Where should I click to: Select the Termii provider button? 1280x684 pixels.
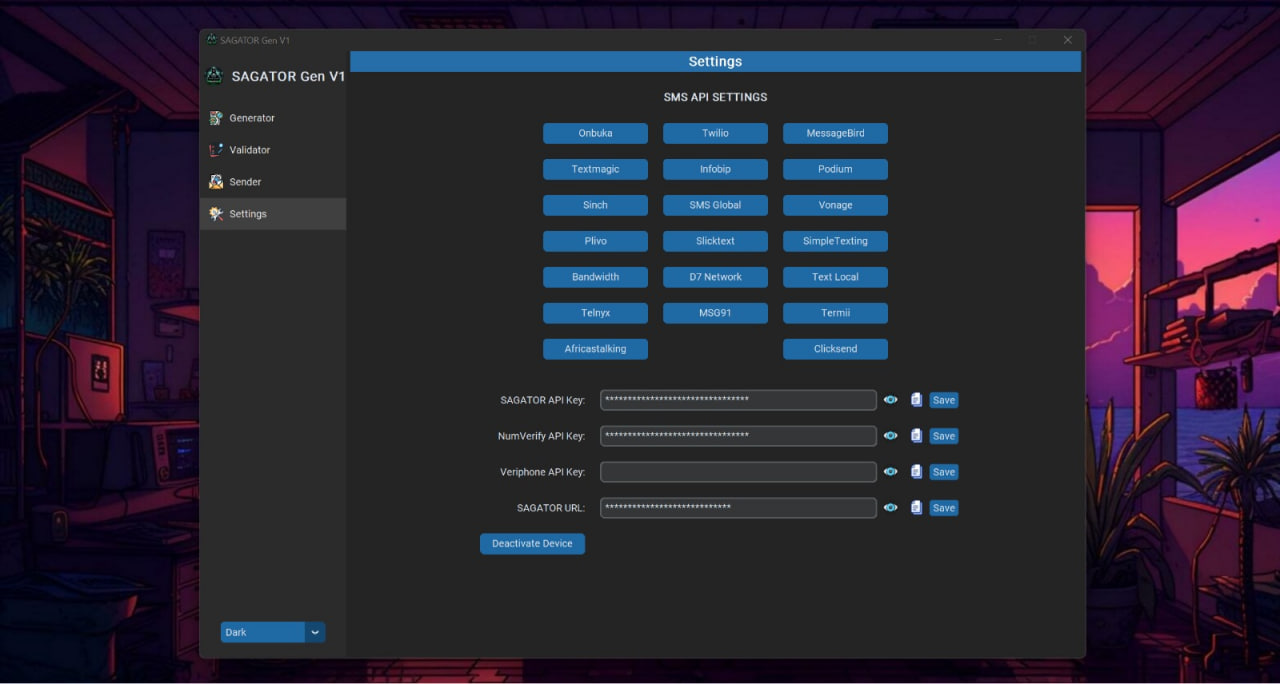coord(835,313)
